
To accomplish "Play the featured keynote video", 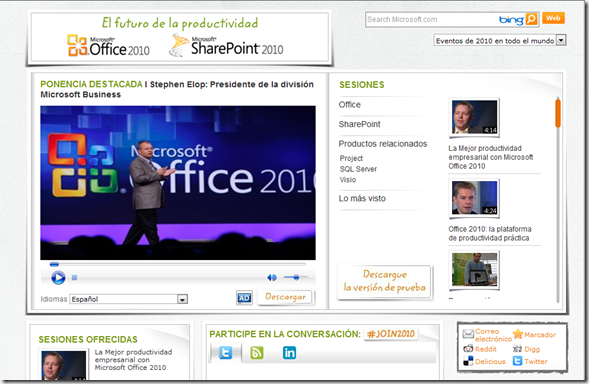I will click(58, 278).
